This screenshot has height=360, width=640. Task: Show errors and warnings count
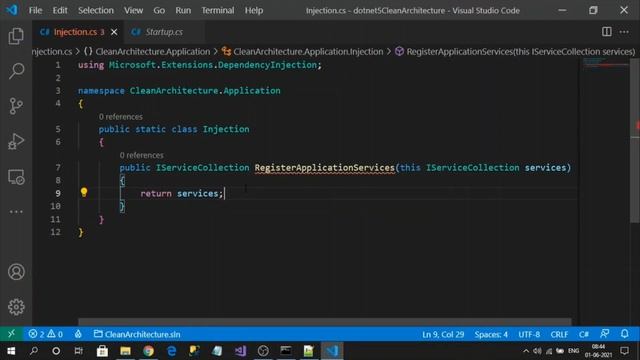pyautogui.click(x=46, y=334)
